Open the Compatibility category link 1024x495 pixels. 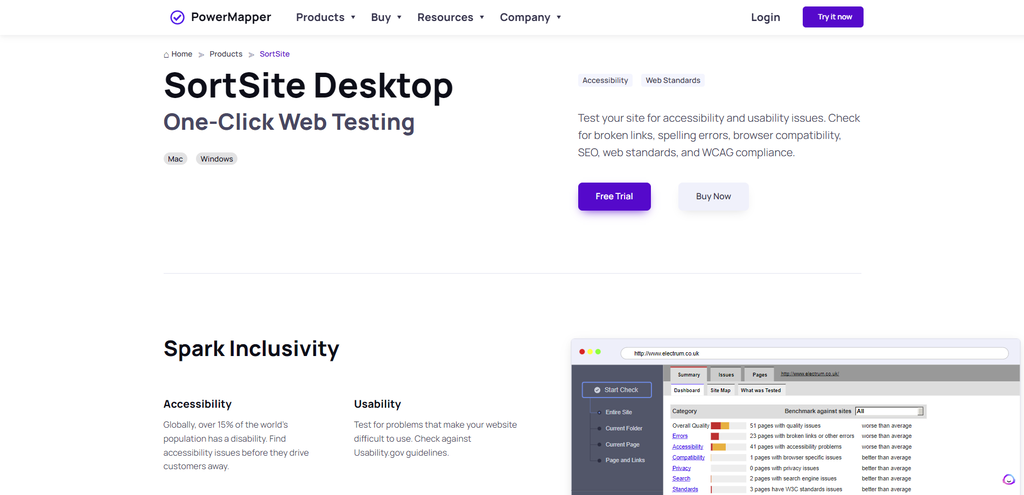[x=688, y=458]
